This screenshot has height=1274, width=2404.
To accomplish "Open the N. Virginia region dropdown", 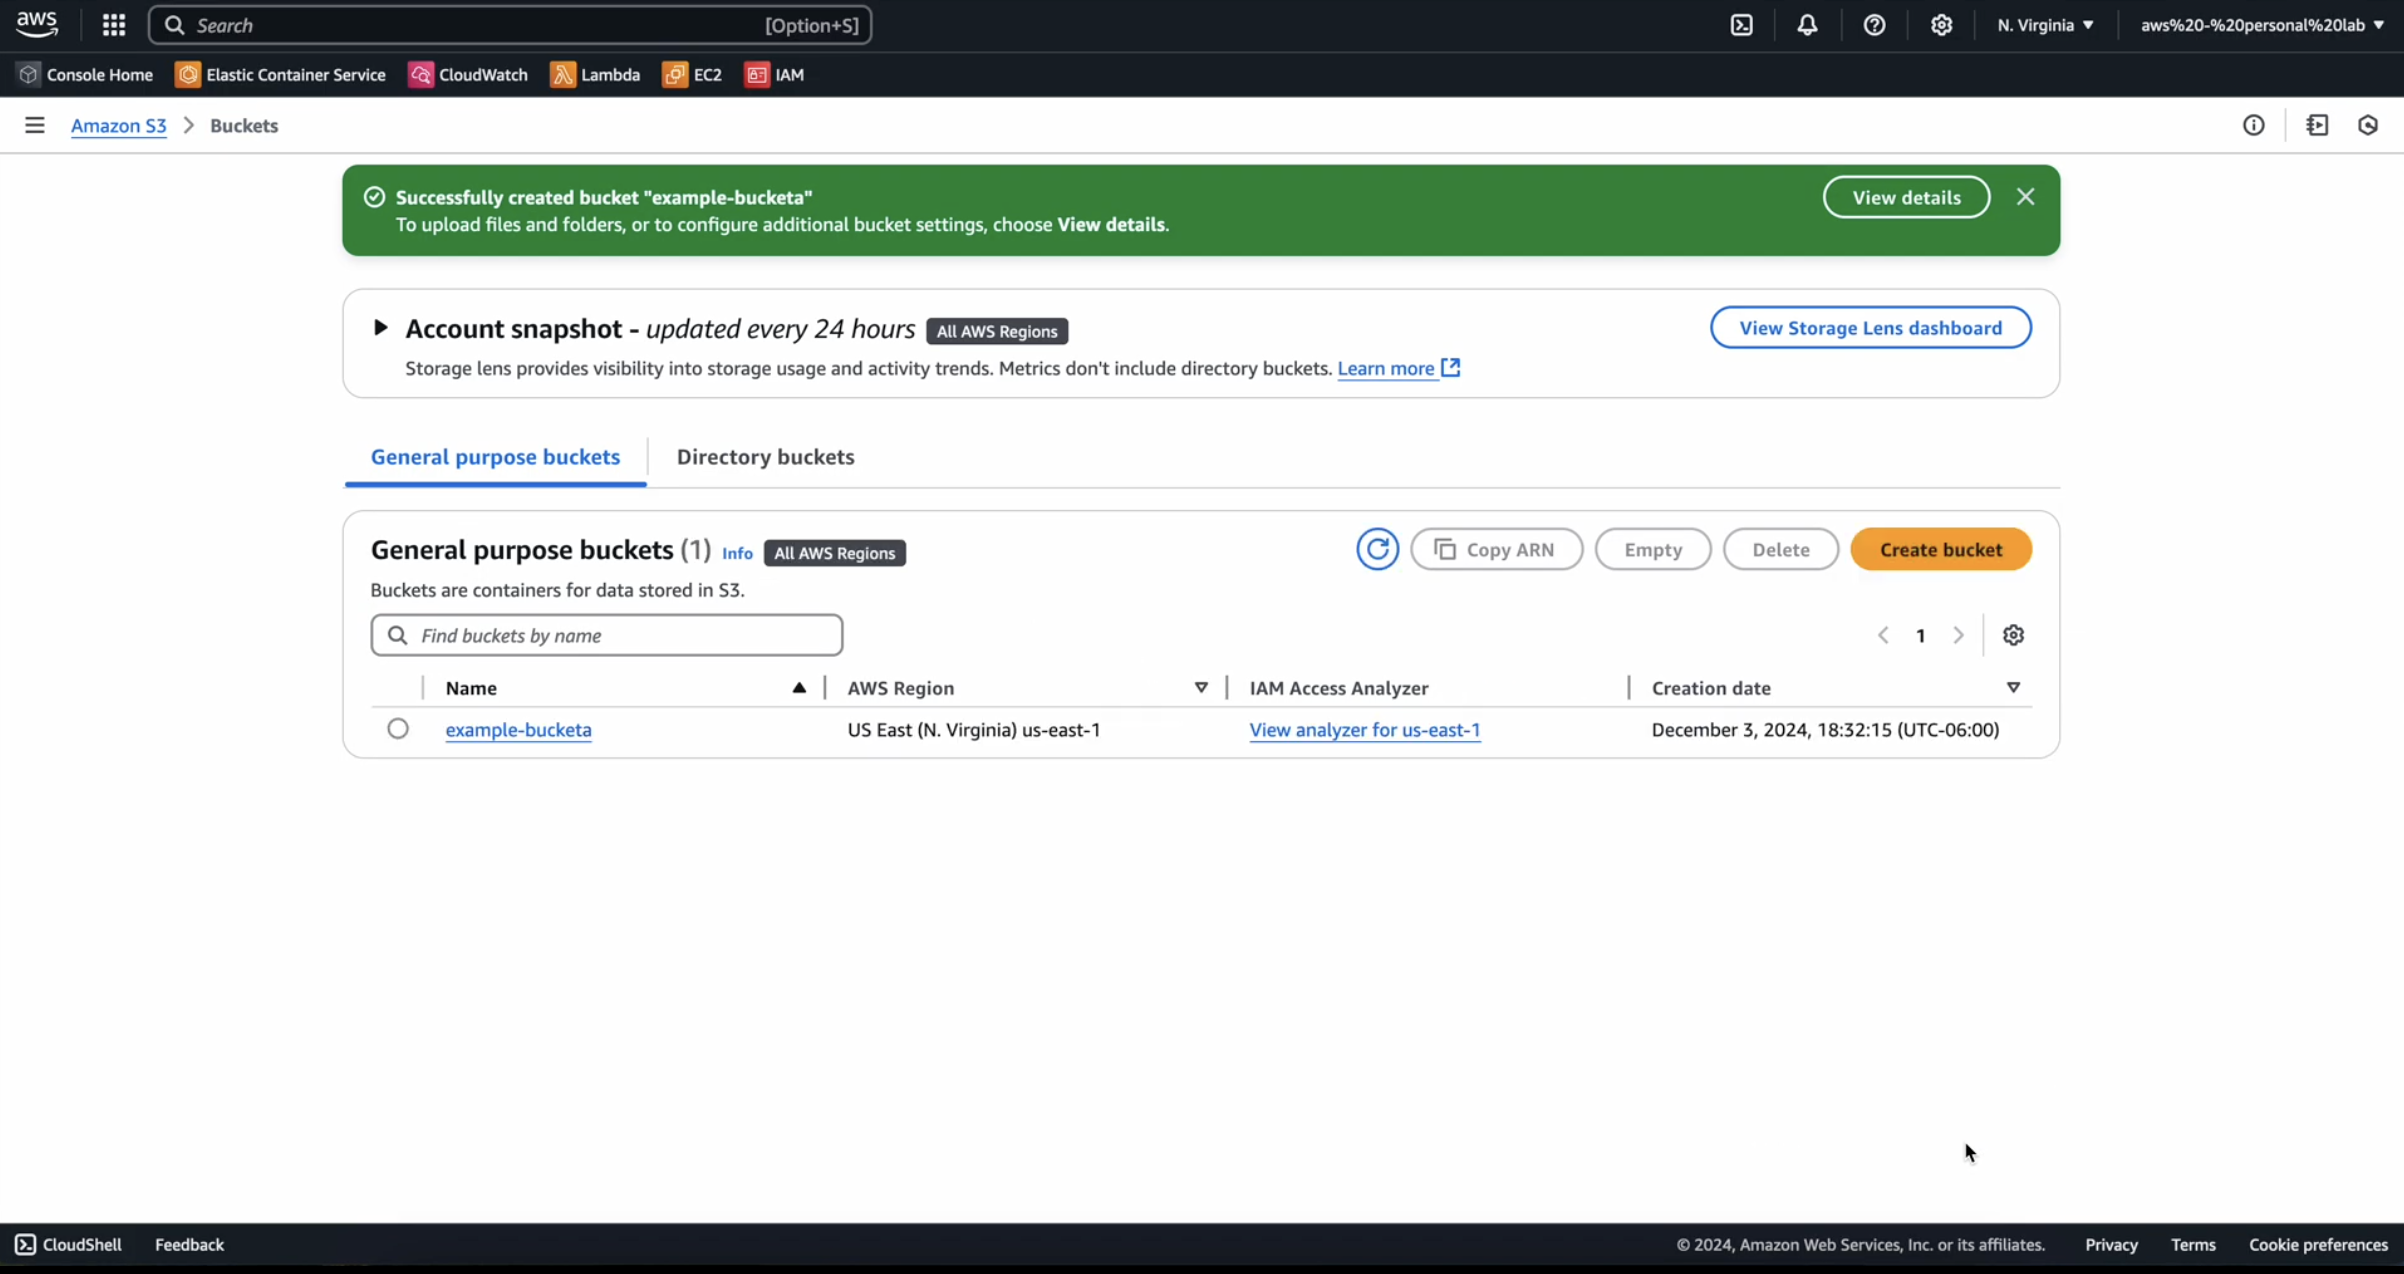I will (2045, 25).
